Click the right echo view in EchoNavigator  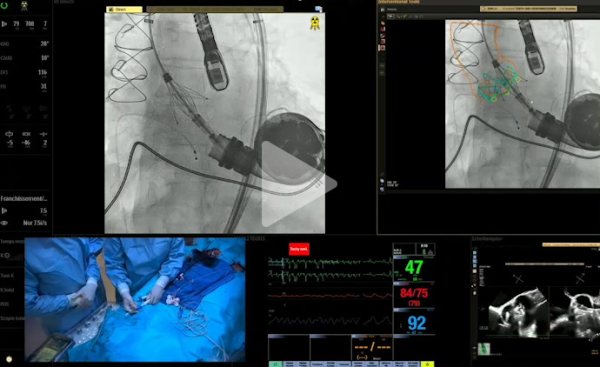575,313
